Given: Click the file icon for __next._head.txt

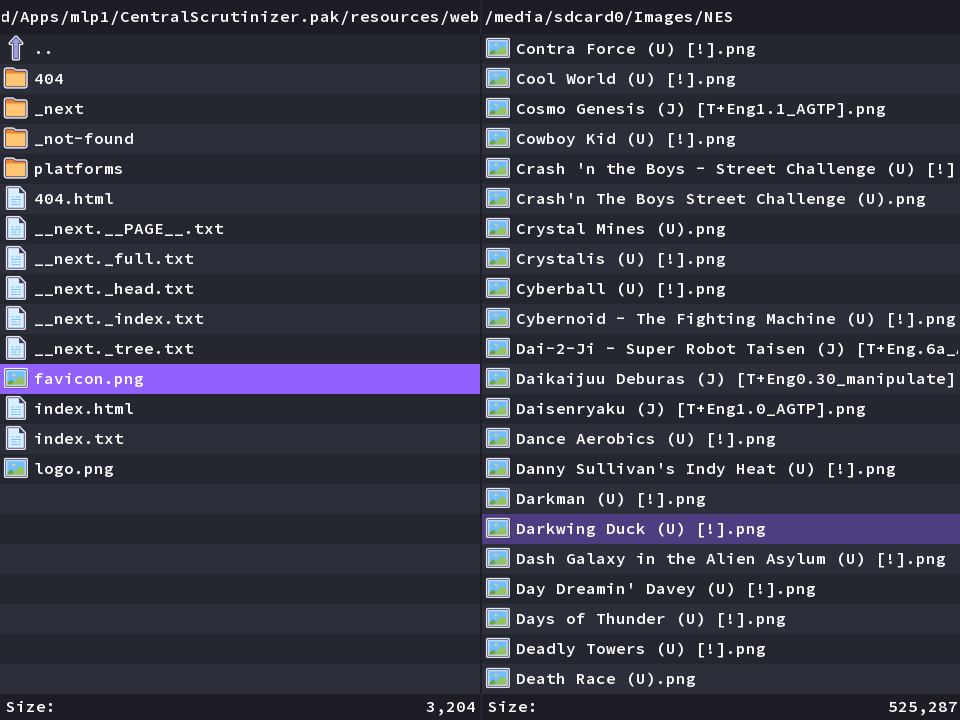Looking at the screenshot, I should click(16, 288).
